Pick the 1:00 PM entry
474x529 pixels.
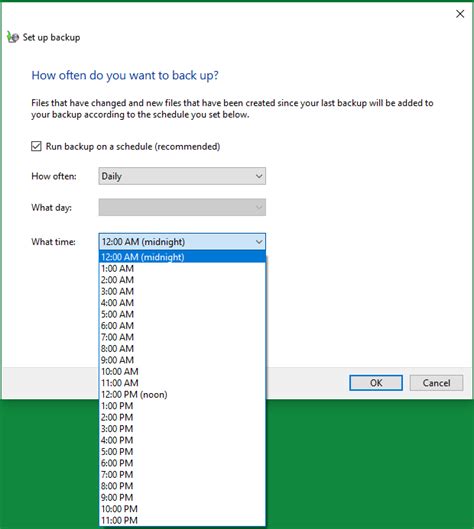point(182,406)
